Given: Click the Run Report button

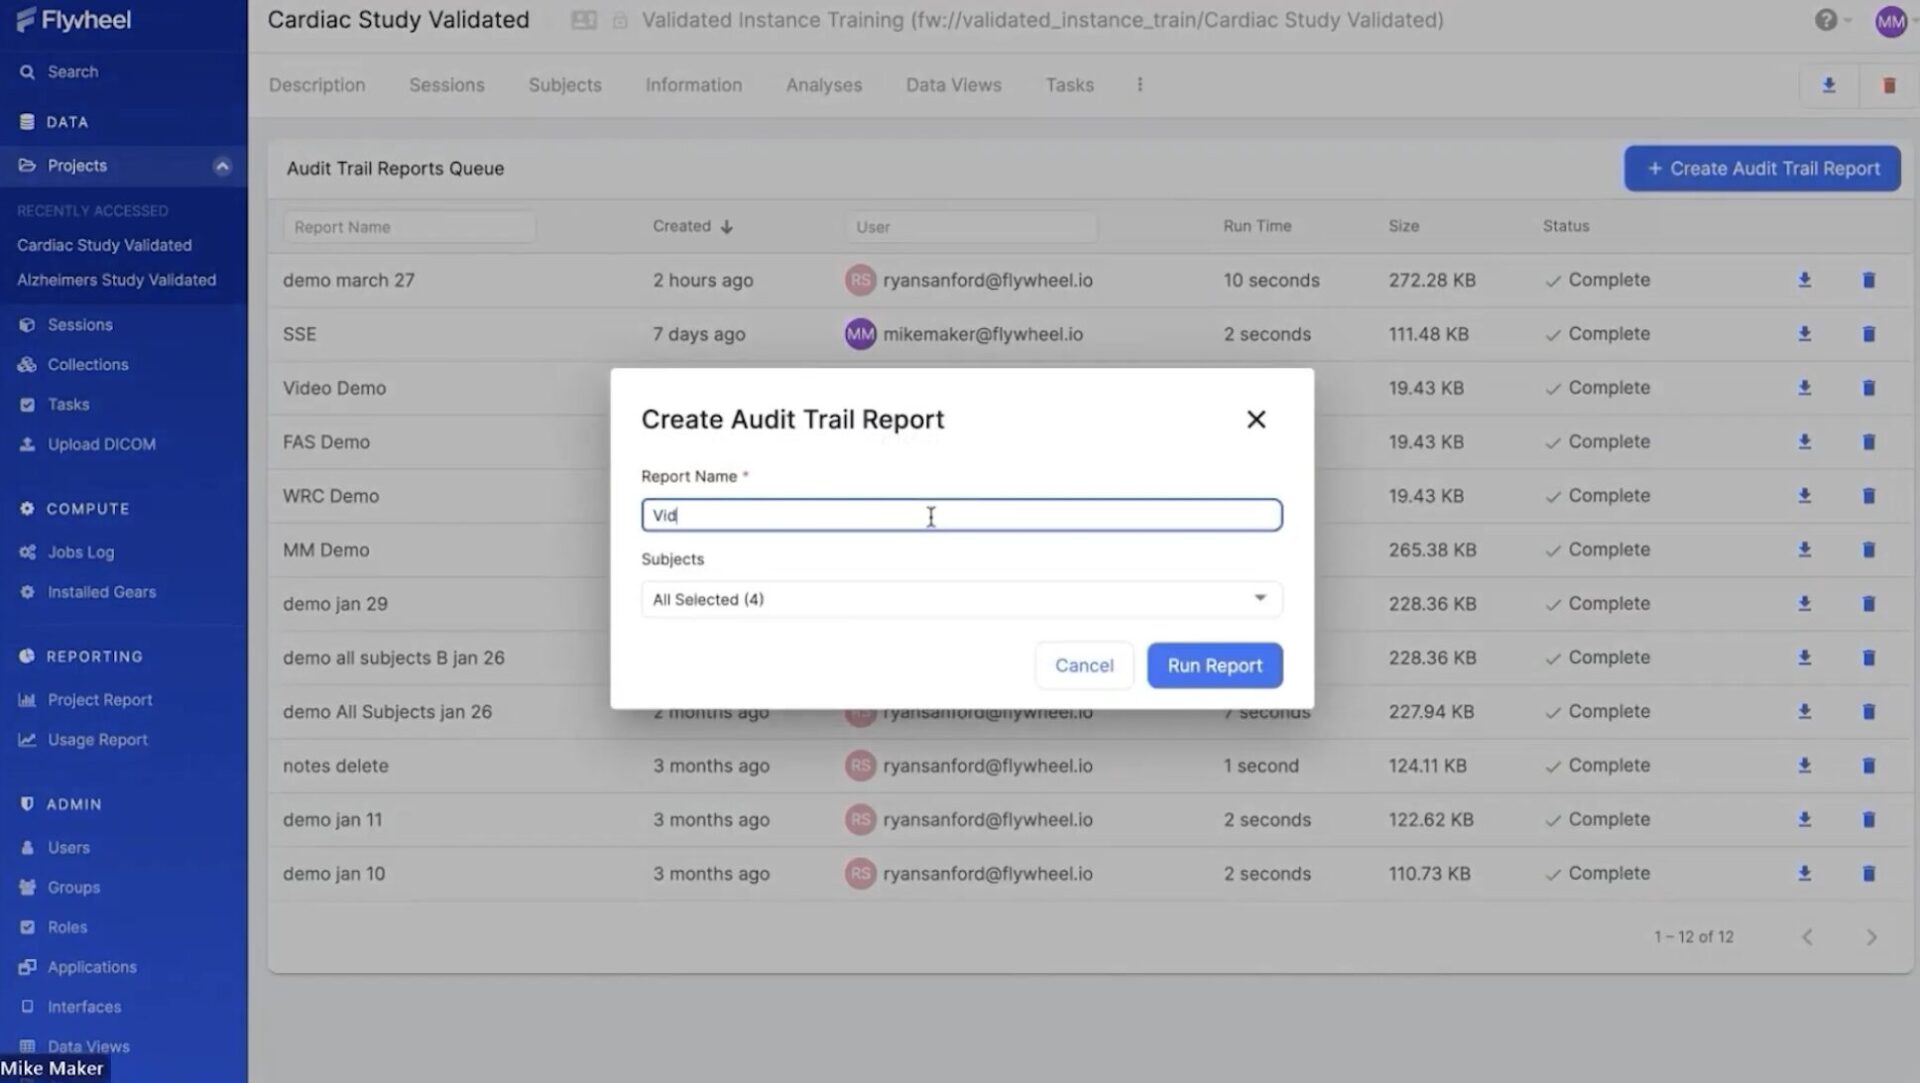Looking at the screenshot, I should coord(1214,665).
